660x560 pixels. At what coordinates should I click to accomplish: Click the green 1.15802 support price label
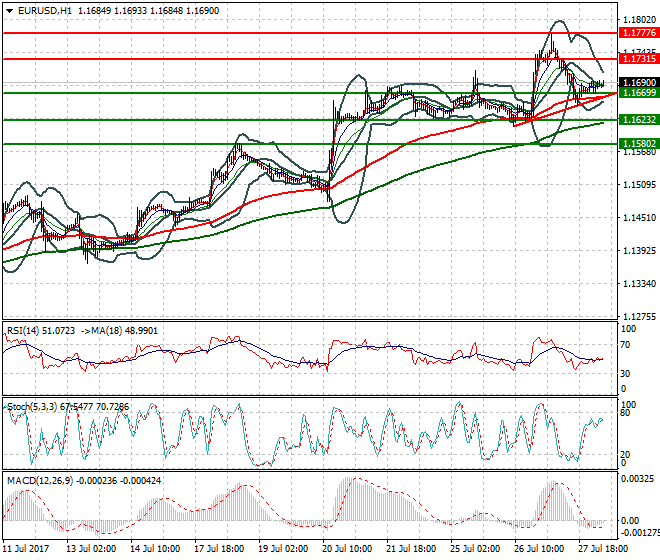639,144
